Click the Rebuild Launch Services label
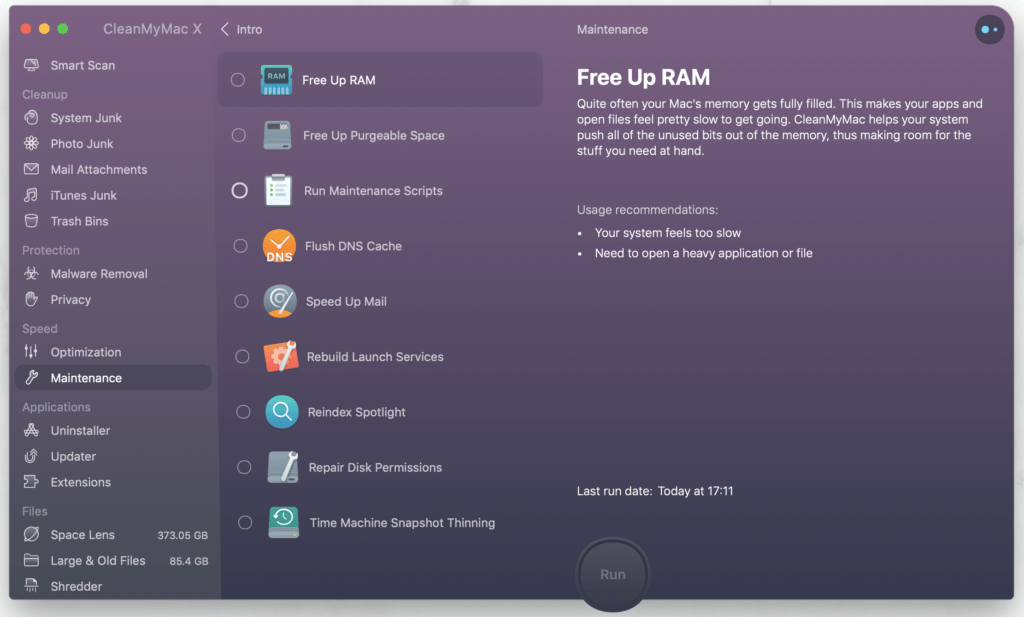This screenshot has width=1024, height=617. click(375, 356)
